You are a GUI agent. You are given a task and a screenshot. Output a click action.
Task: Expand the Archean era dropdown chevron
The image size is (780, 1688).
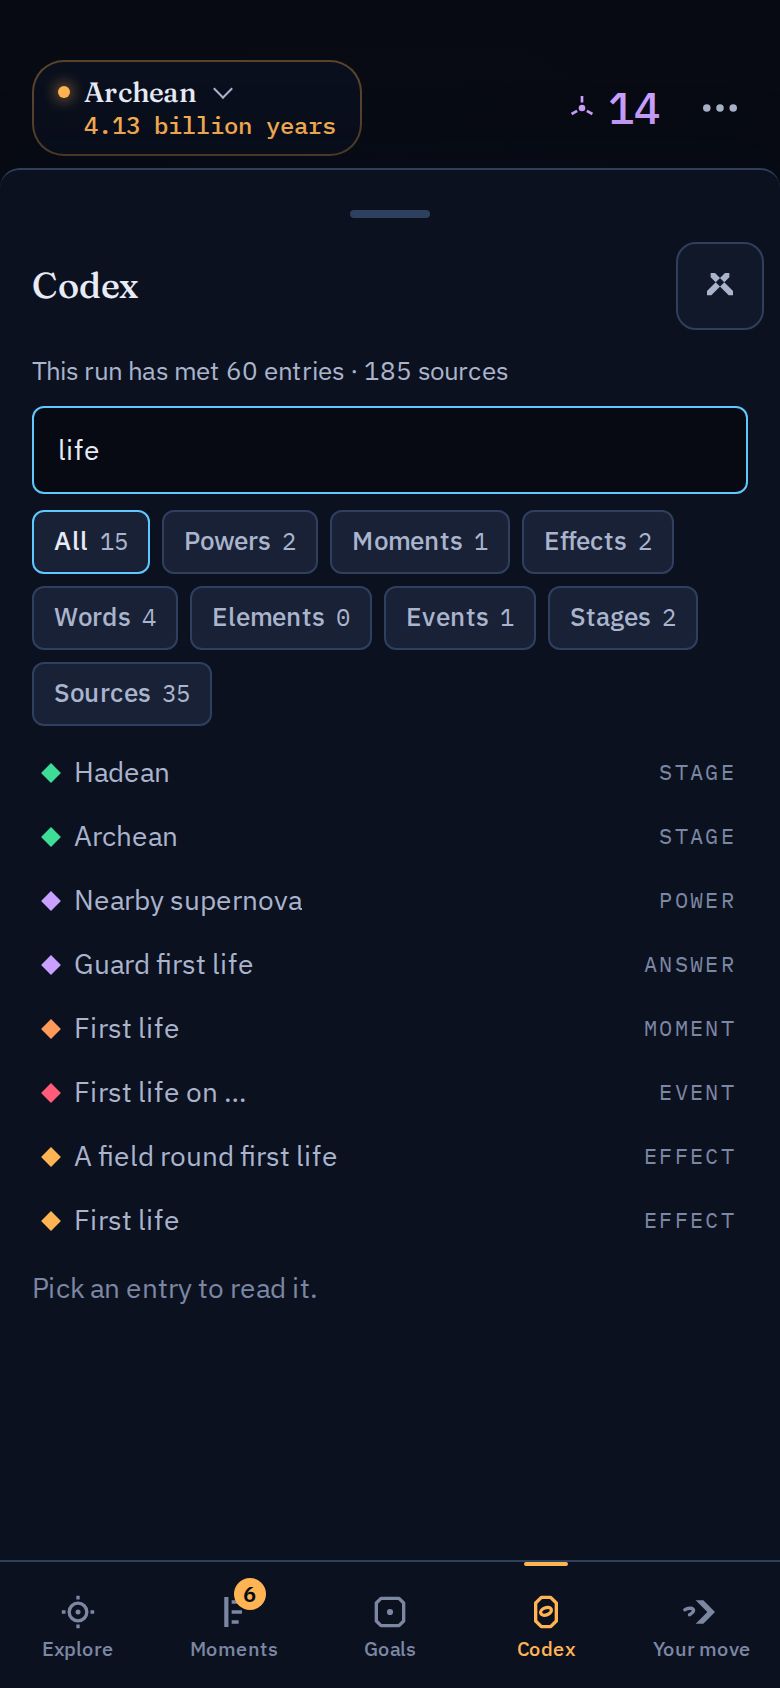(223, 93)
